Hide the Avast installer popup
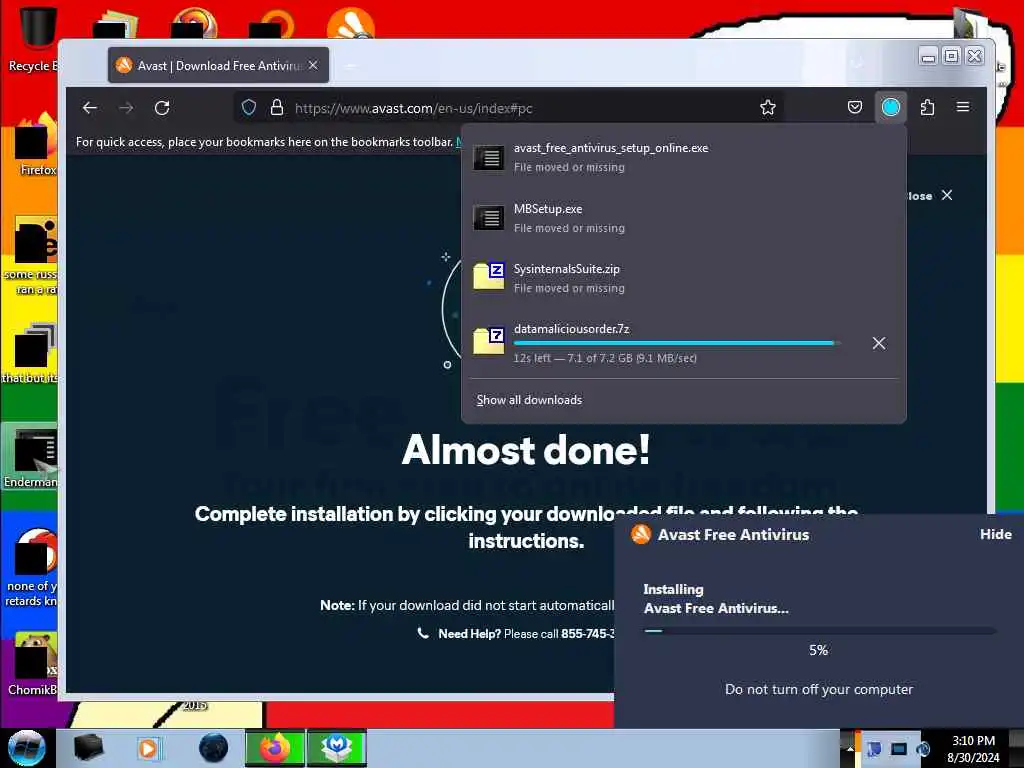The width and height of the screenshot is (1024, 768). [996, 534]
